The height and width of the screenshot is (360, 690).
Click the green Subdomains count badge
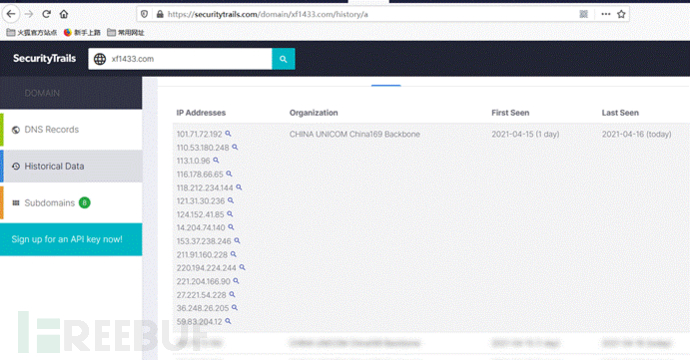coord(84,202)
